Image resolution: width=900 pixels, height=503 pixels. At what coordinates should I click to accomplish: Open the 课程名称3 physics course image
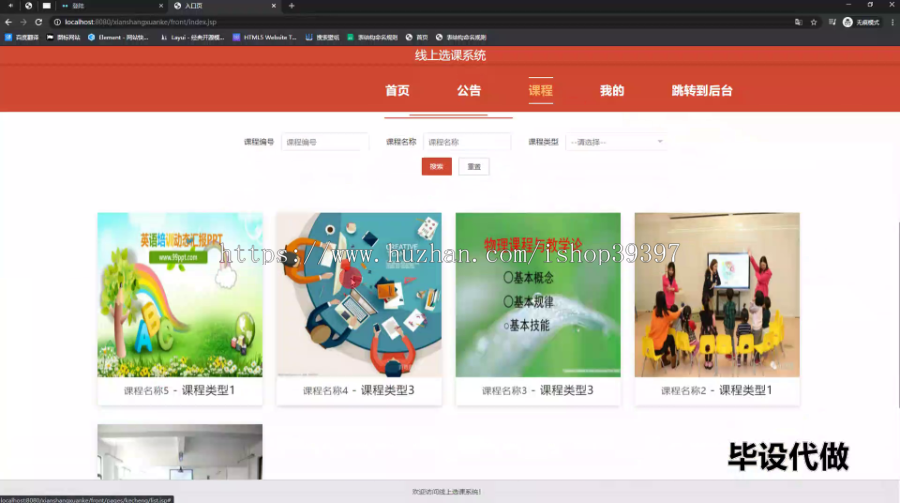point(538,295)
